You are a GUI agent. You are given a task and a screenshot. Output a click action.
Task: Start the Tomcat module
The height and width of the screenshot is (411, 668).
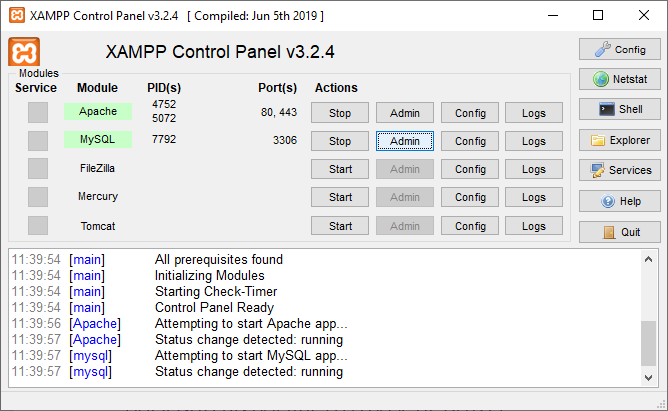(x=340, y=226)
